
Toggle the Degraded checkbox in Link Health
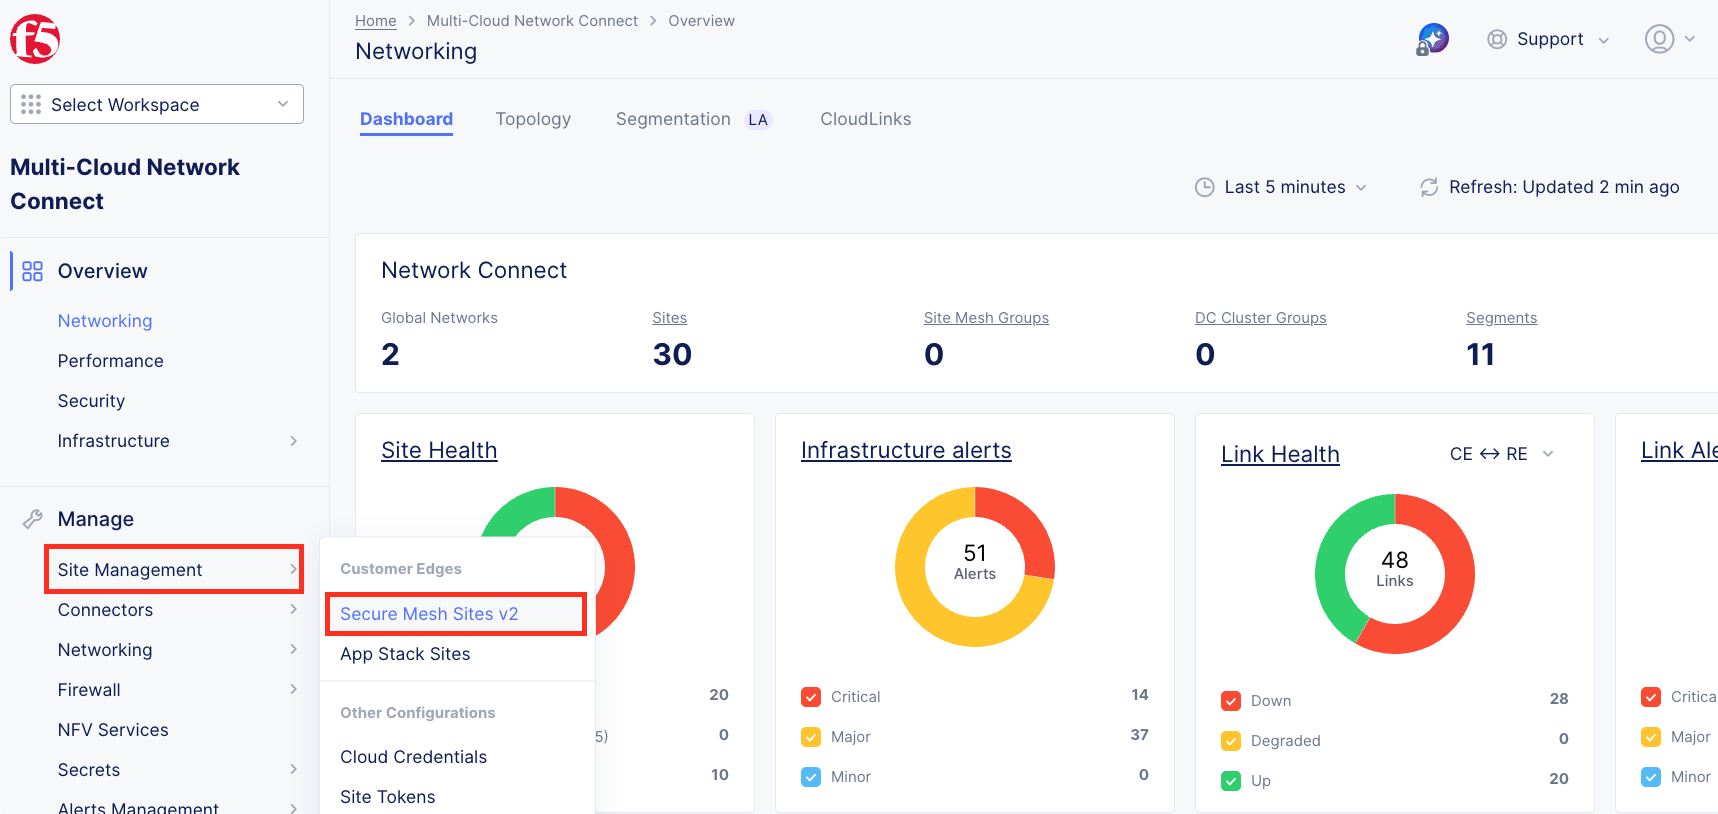1231,741
